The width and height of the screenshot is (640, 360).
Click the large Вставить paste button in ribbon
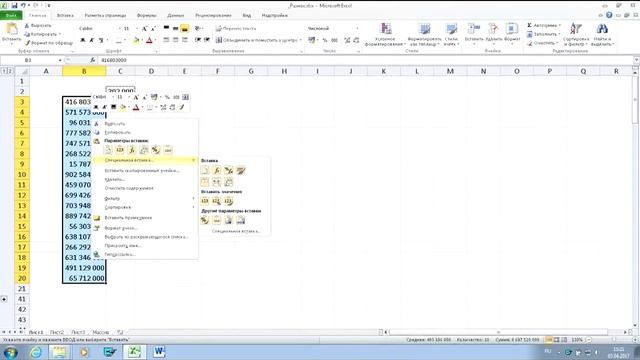(x=11, y=33)
